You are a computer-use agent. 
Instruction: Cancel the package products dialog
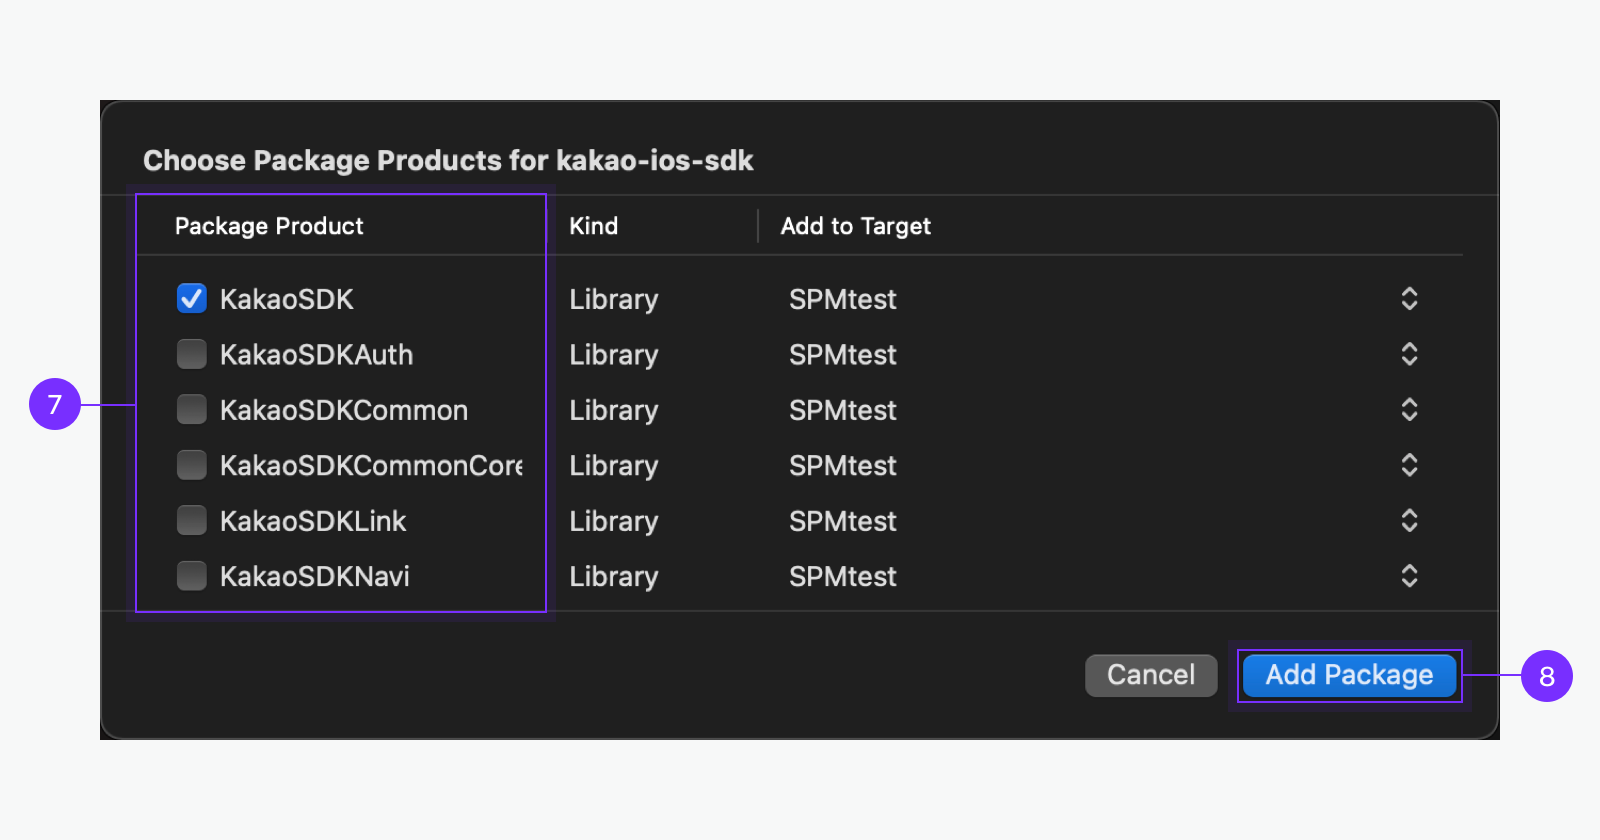[x=1151, y=675]
